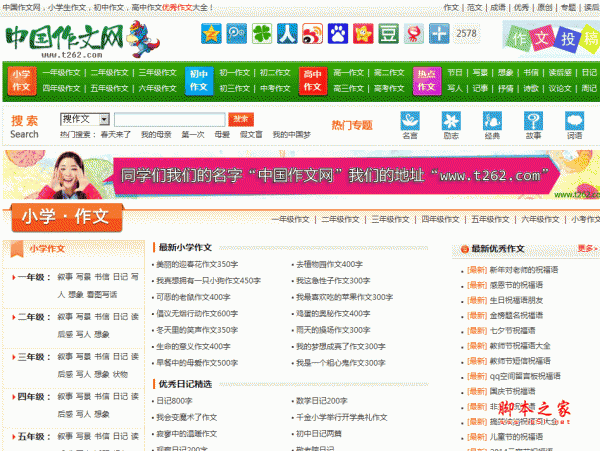Open 状物 under 三年级 sidebar
Screen dimensions: 600x451
click(121, 374)
